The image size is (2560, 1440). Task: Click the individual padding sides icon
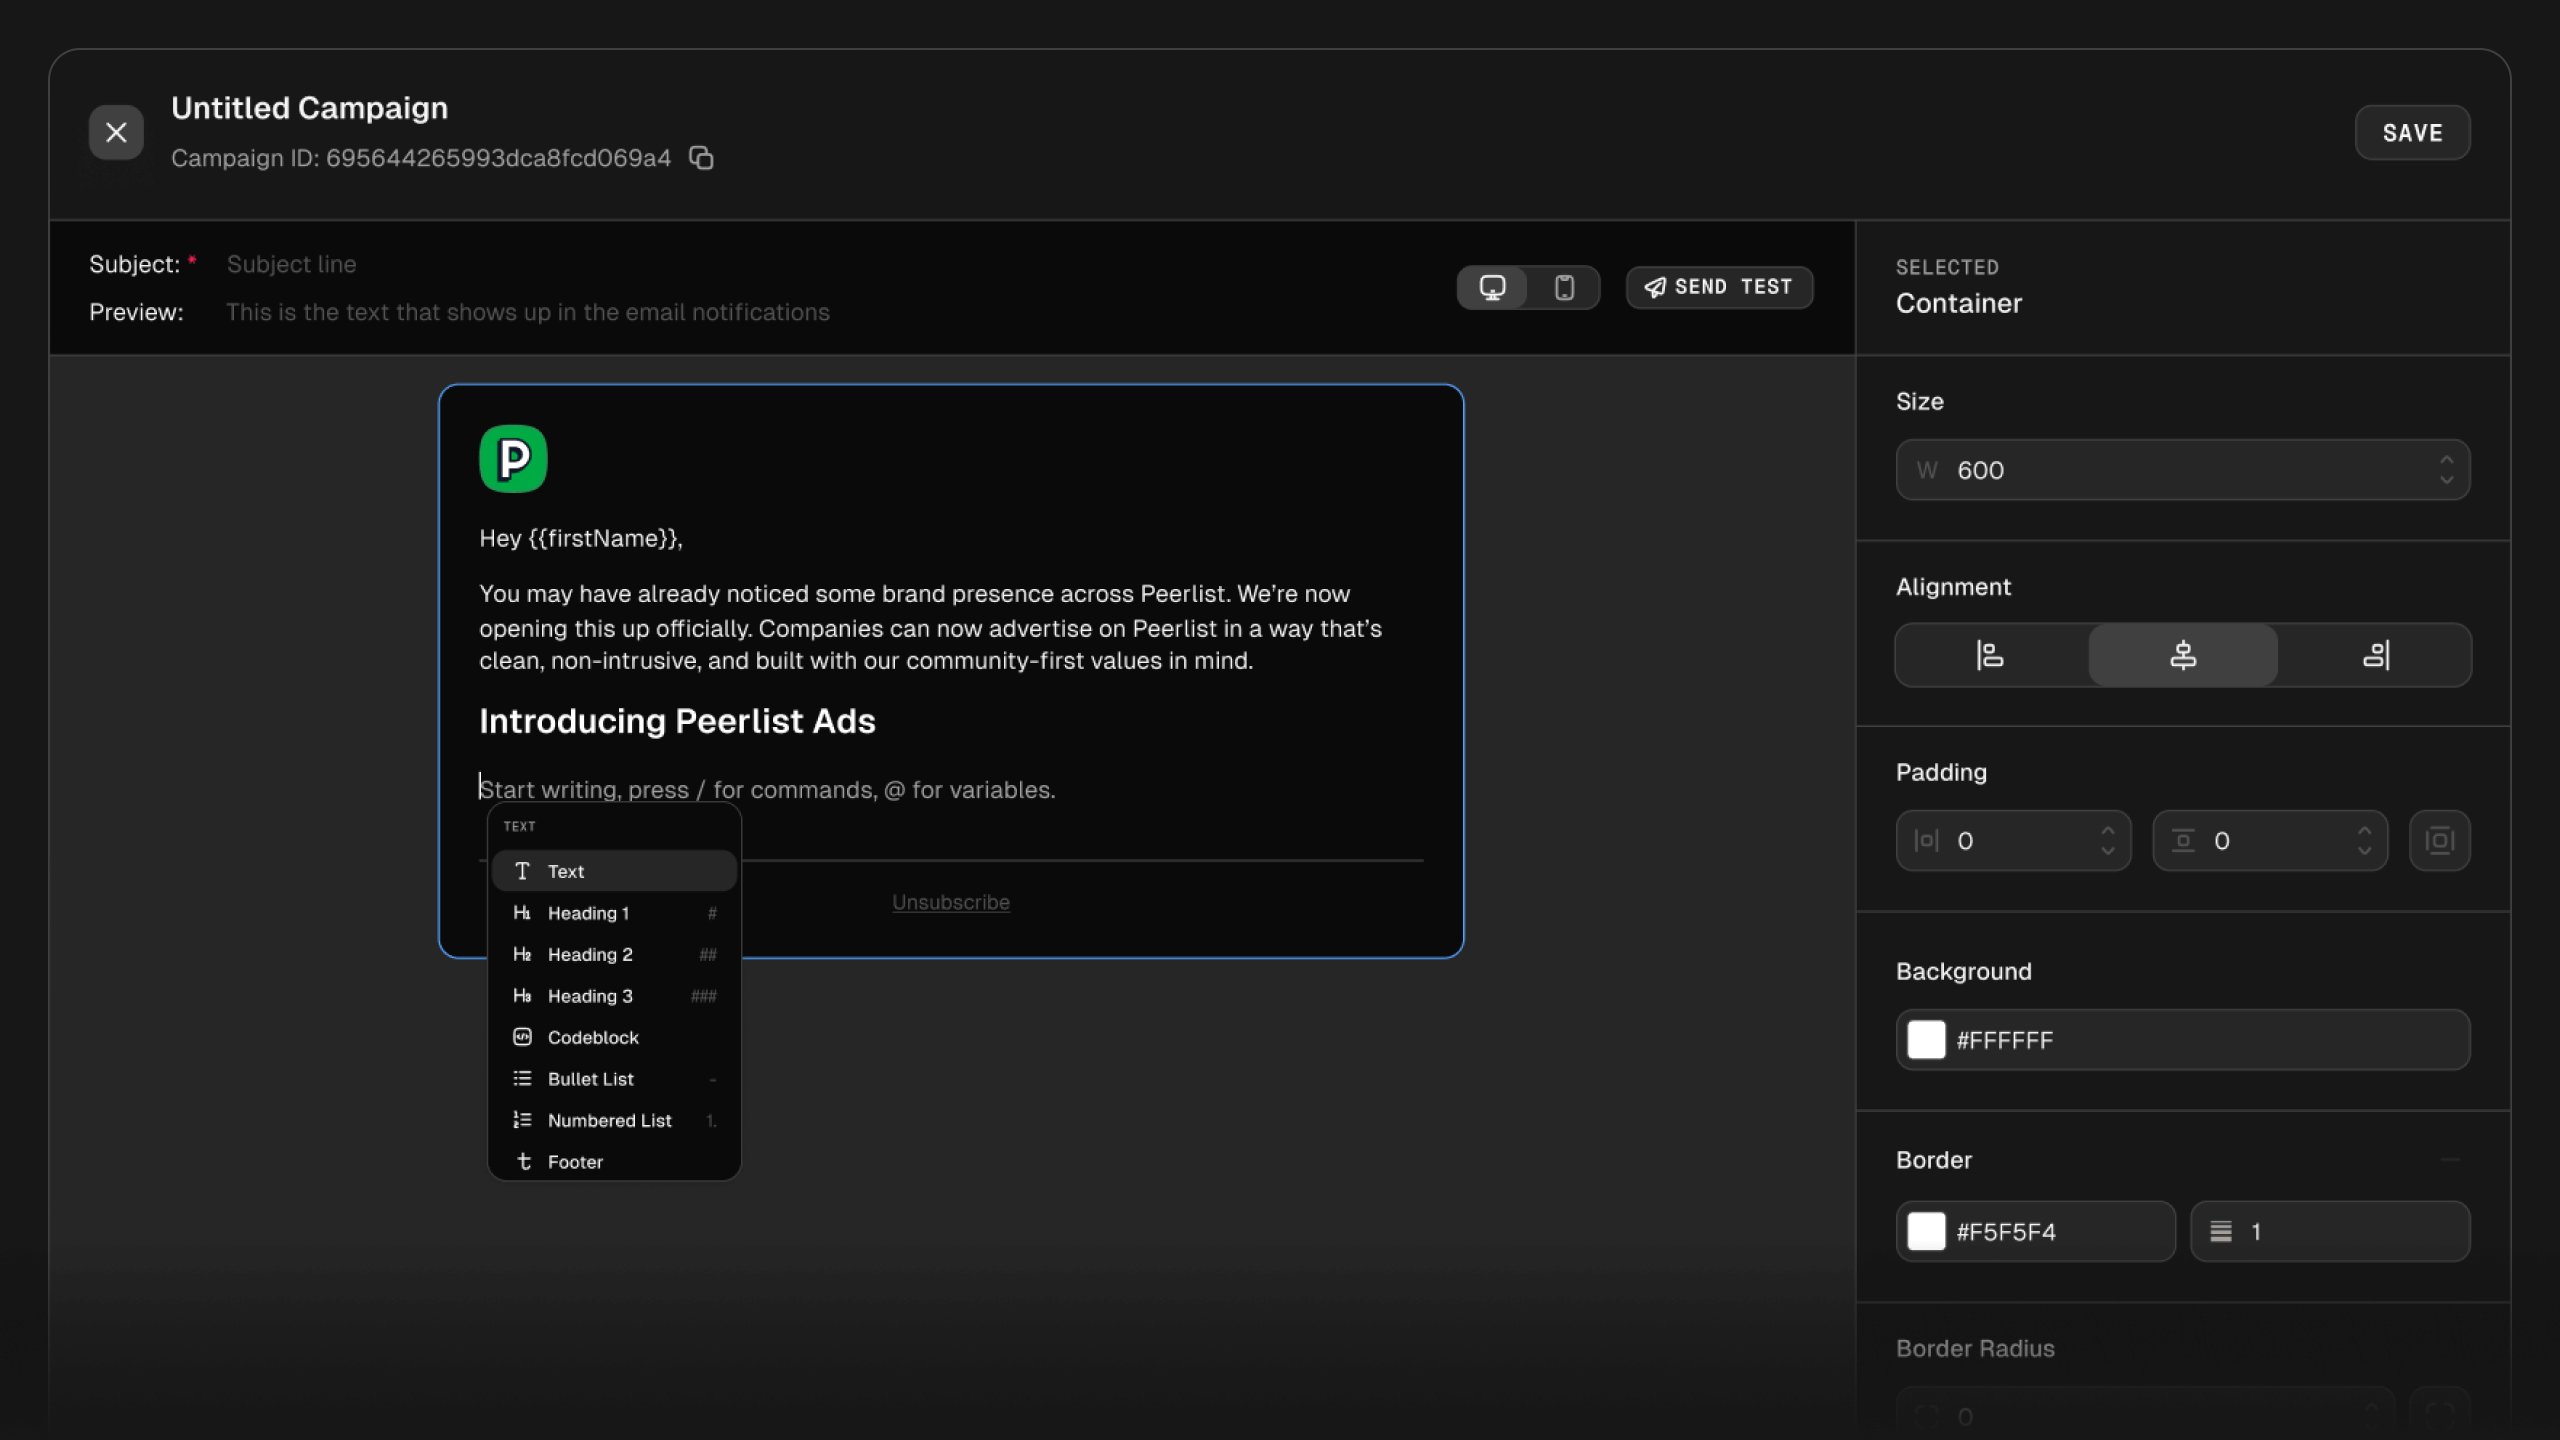click(x=2439, y=841)
